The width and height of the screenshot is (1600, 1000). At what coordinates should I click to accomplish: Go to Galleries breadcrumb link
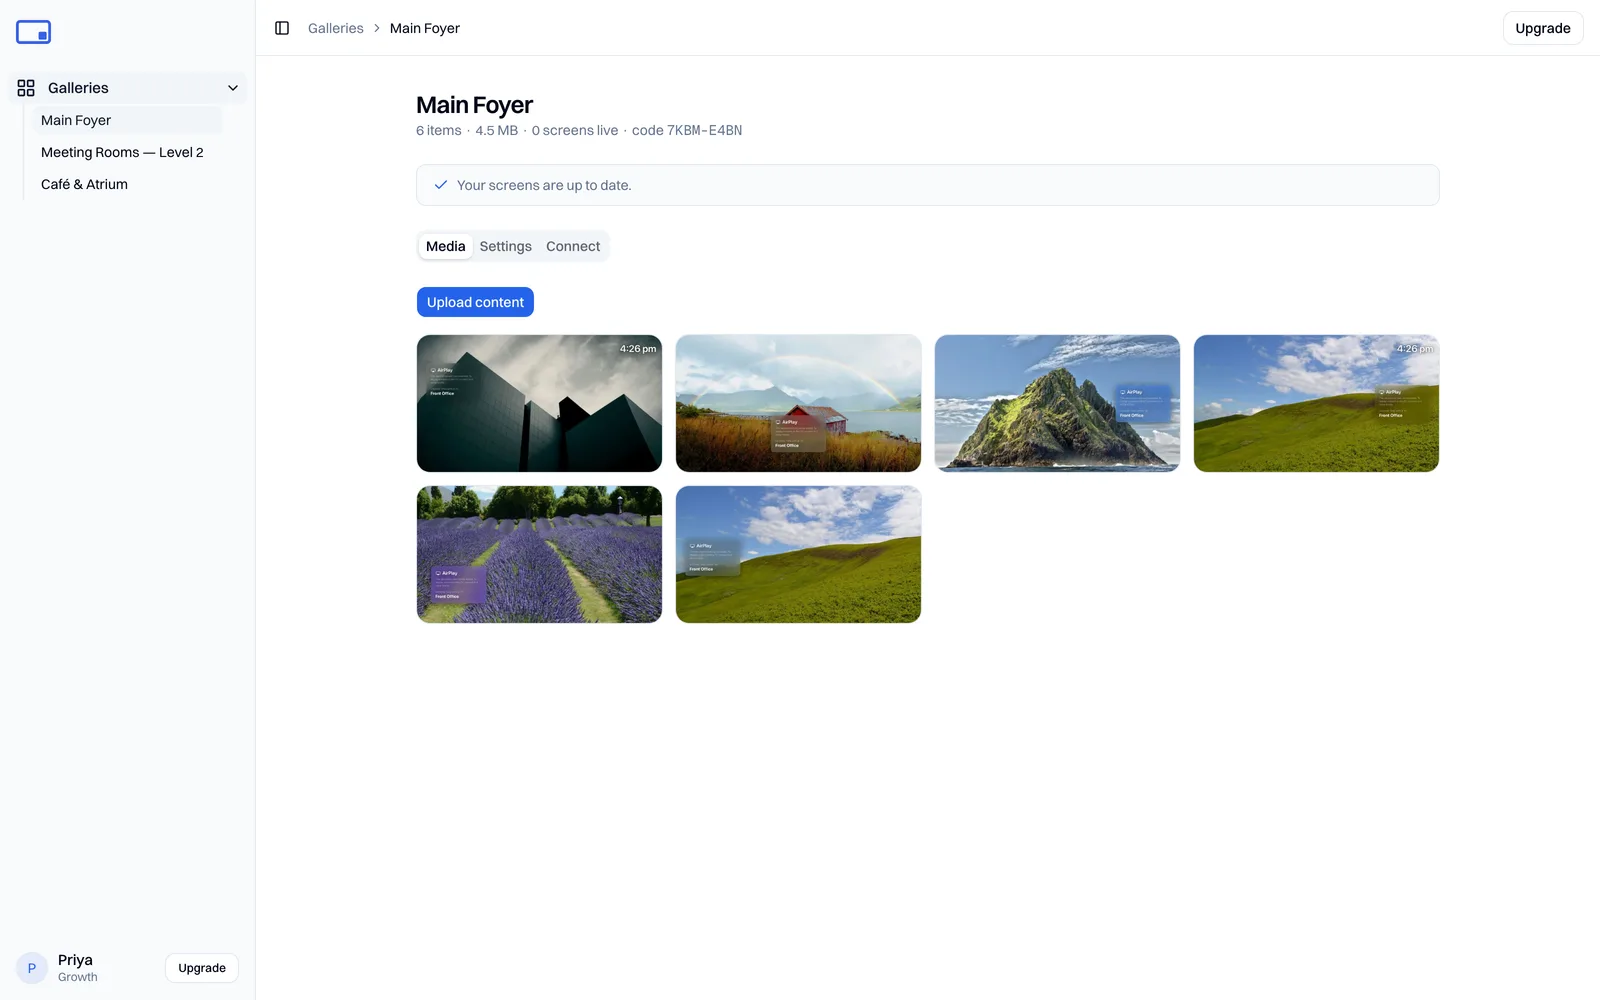coord(336,28)
